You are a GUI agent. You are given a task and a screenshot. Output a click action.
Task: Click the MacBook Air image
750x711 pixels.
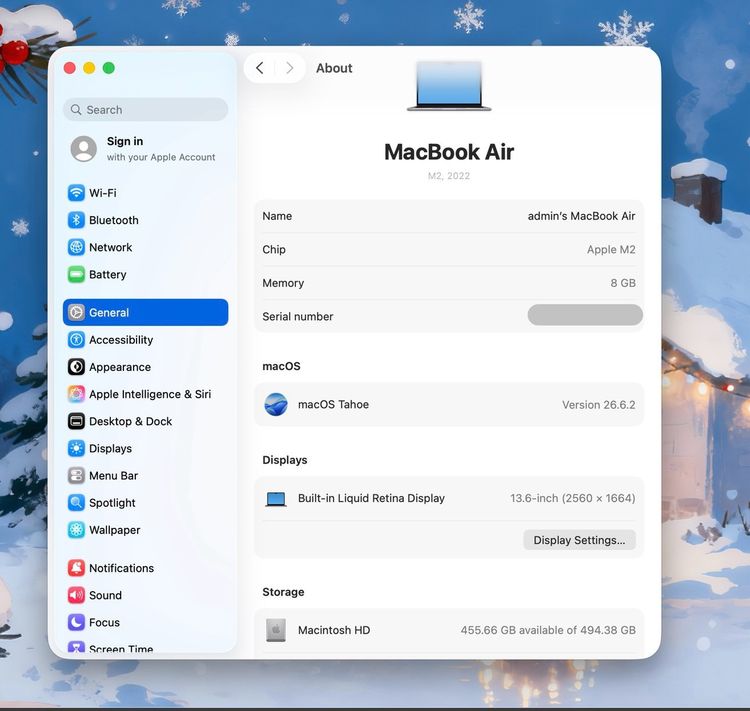pos(449,86)
